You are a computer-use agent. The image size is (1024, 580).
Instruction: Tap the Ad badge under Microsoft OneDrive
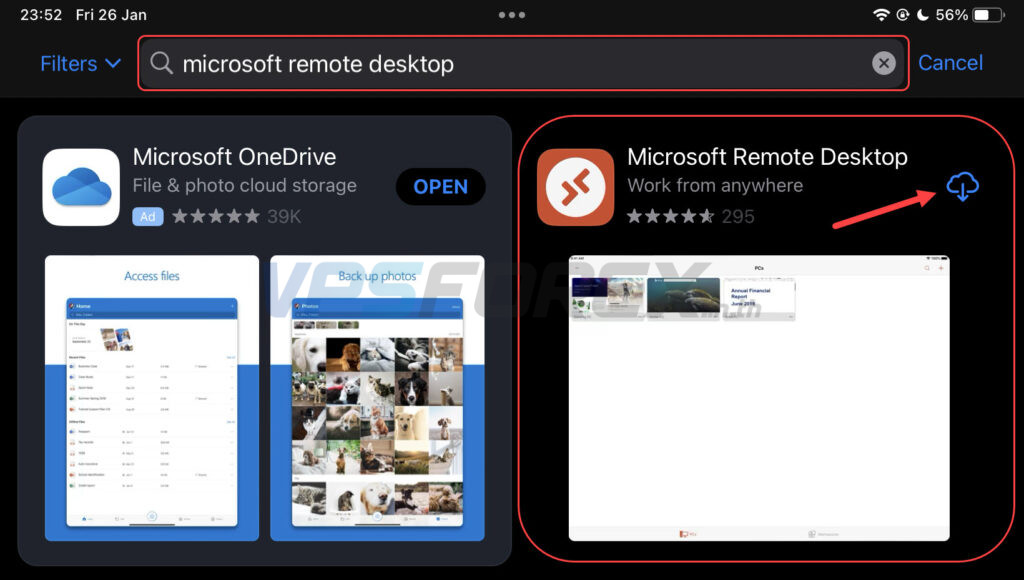click(x=147, y=216)
